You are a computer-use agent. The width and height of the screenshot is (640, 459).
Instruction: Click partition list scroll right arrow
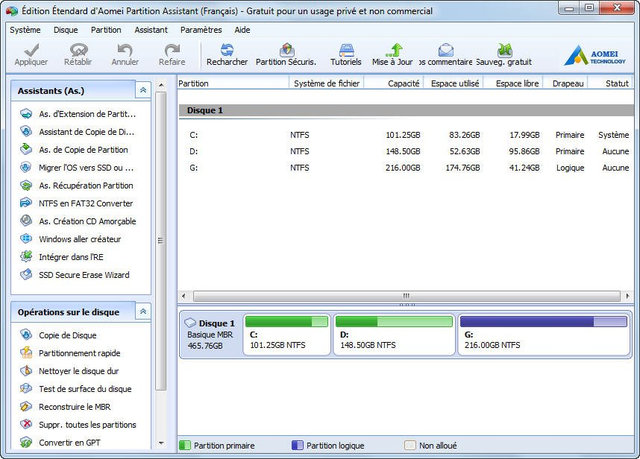(627, 296)
